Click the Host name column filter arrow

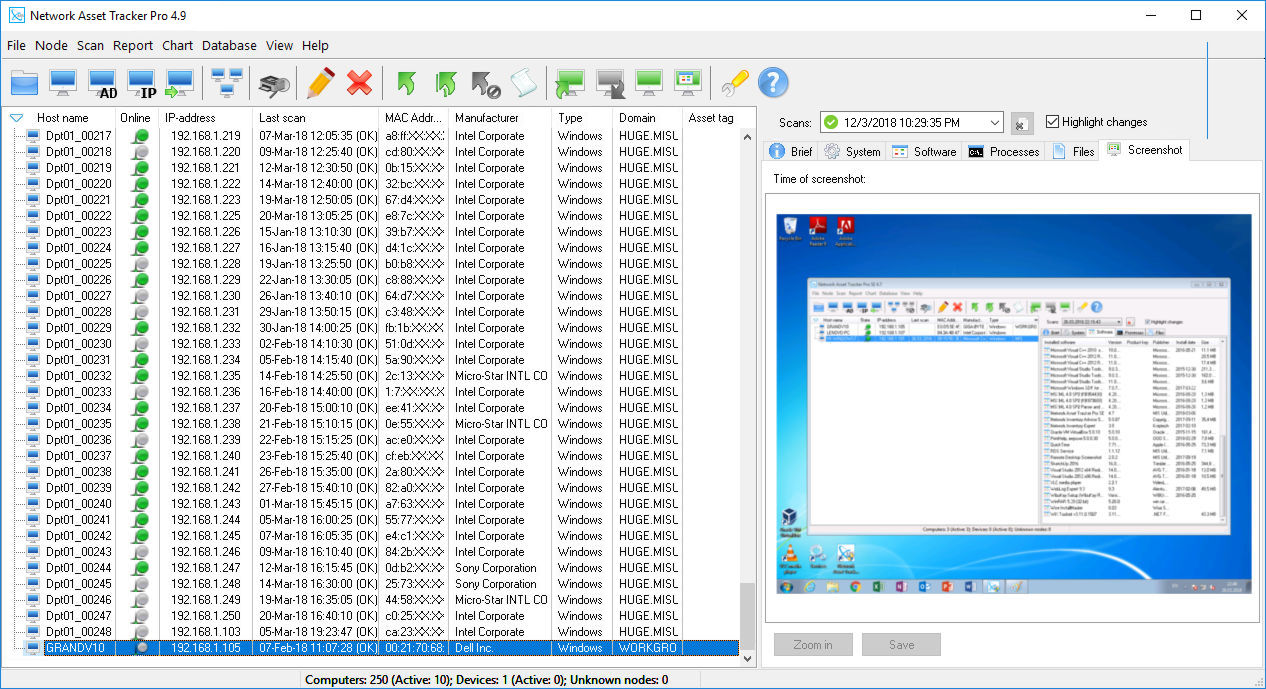15,117
